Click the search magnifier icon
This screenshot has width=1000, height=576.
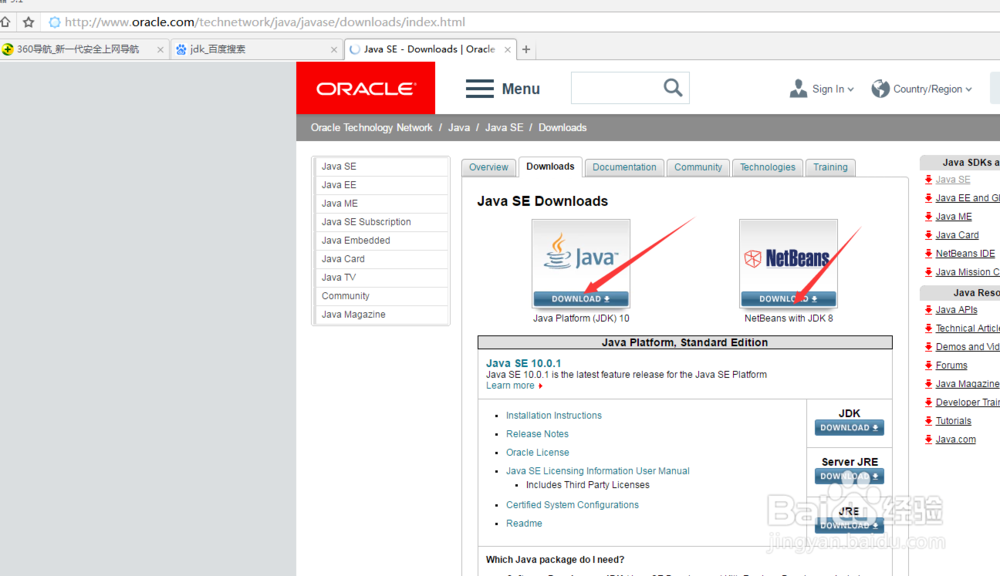point(673,87)
